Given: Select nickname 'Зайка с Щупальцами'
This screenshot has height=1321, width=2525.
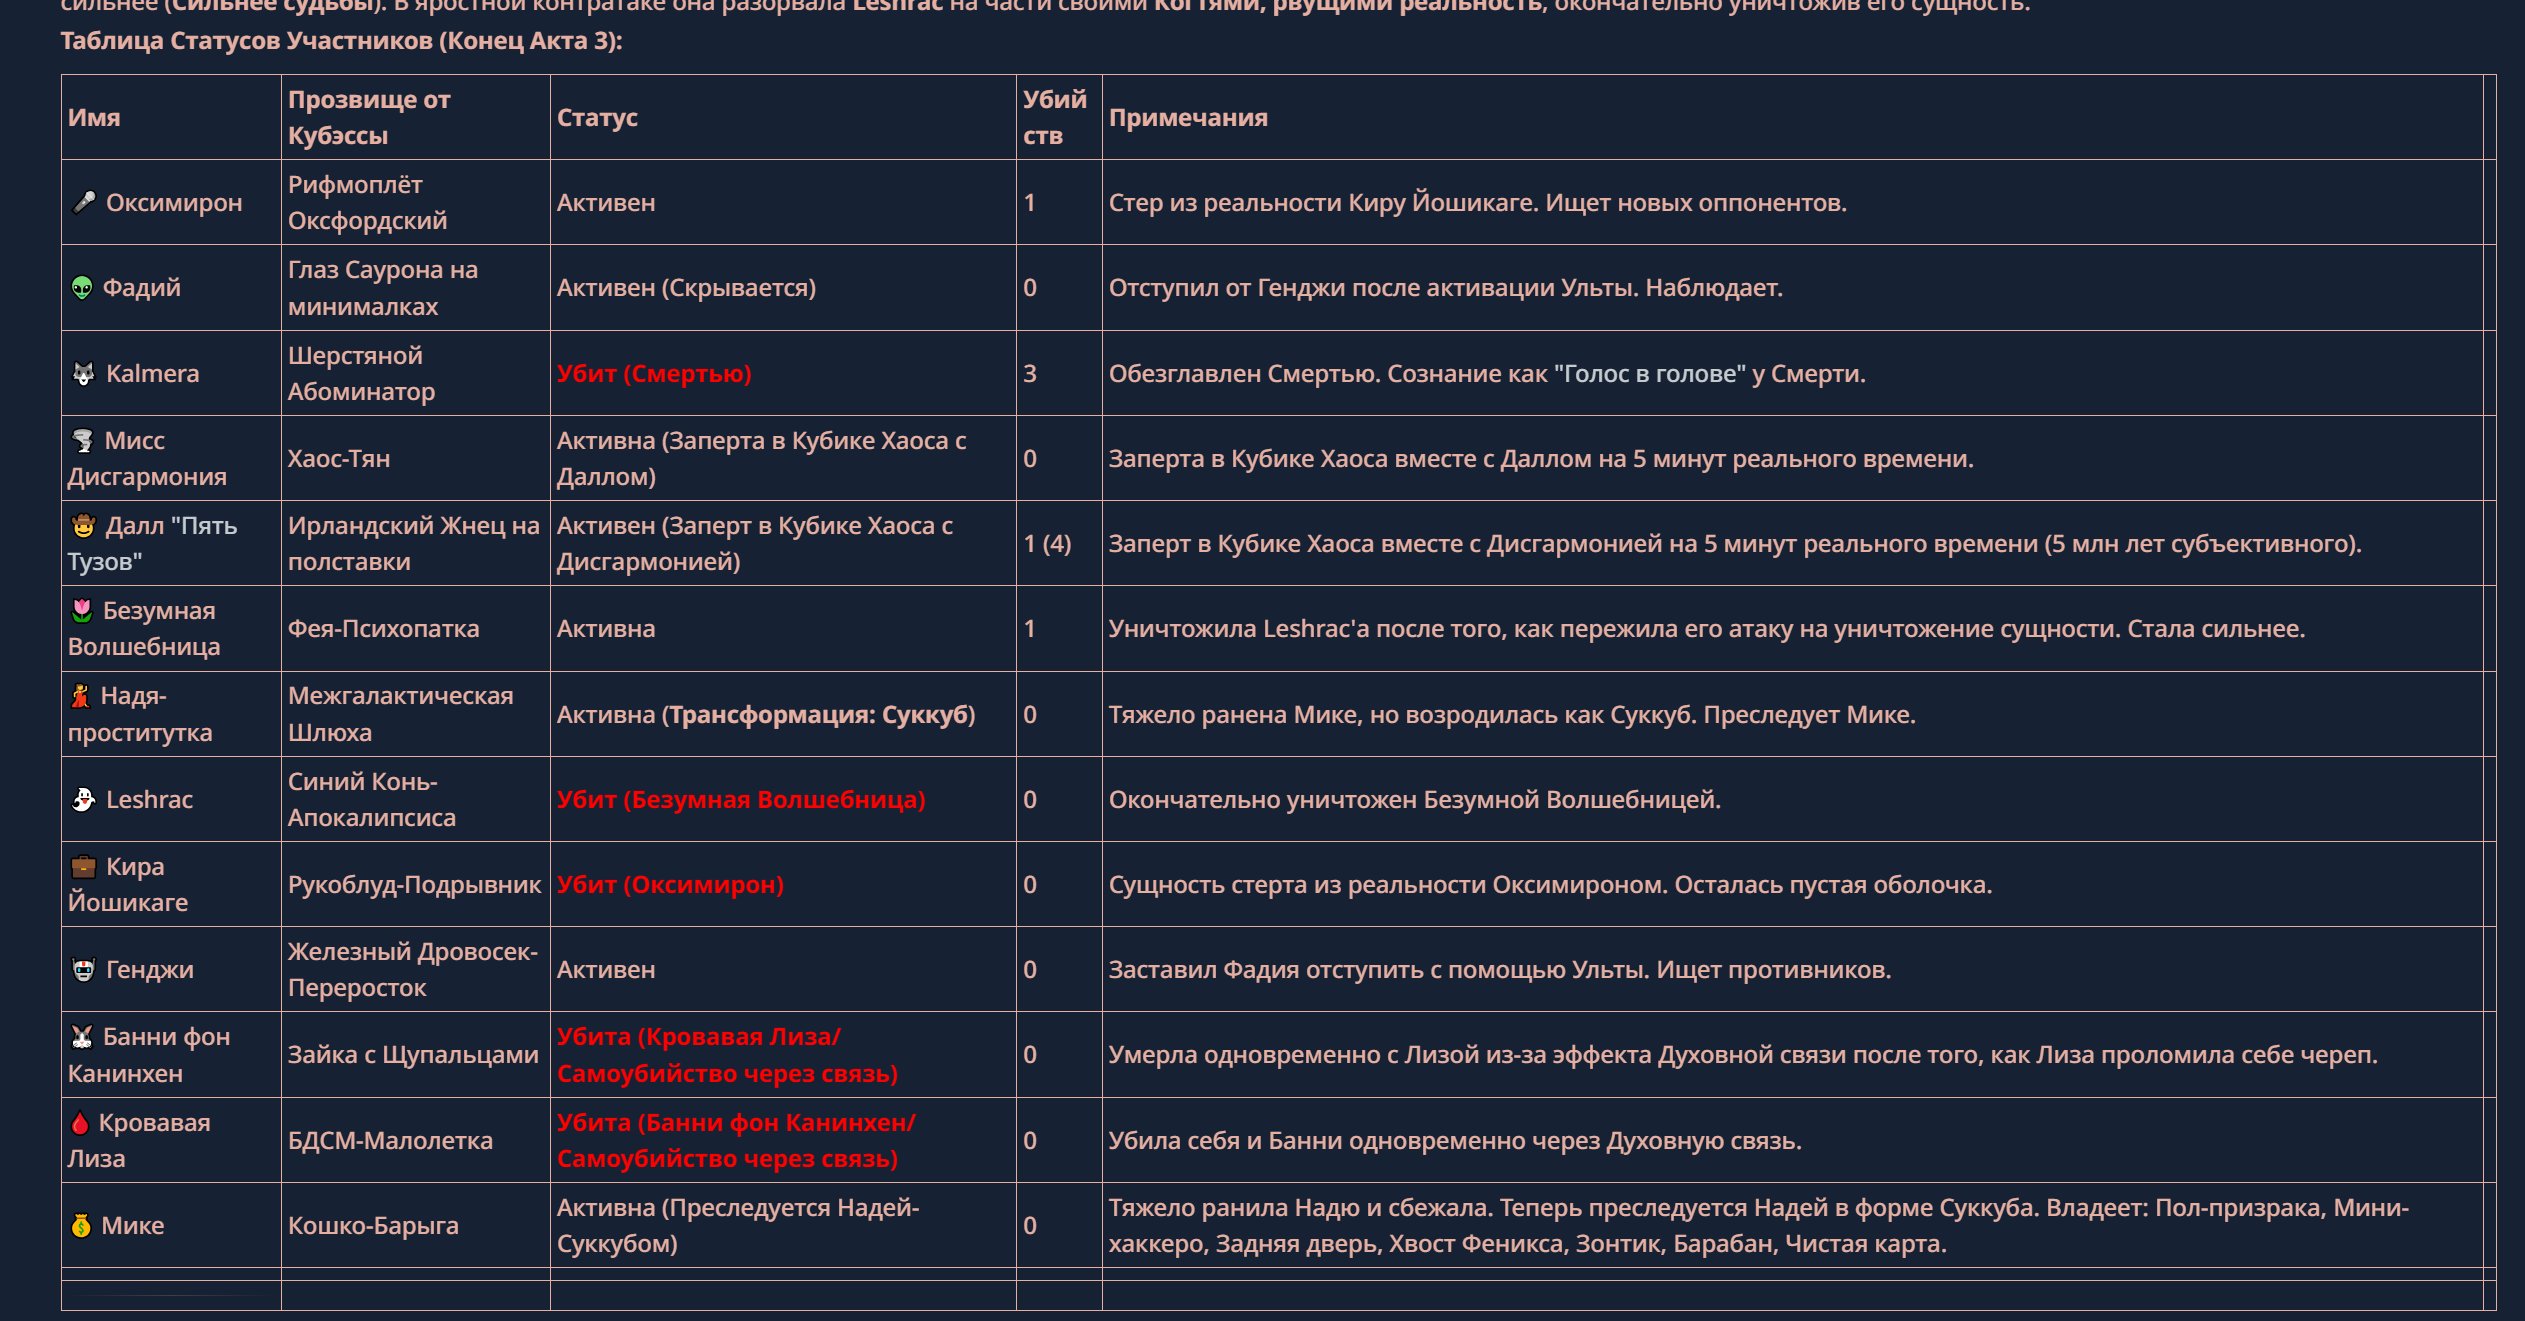Looking at the screenshot, I should click(413, 1055).
